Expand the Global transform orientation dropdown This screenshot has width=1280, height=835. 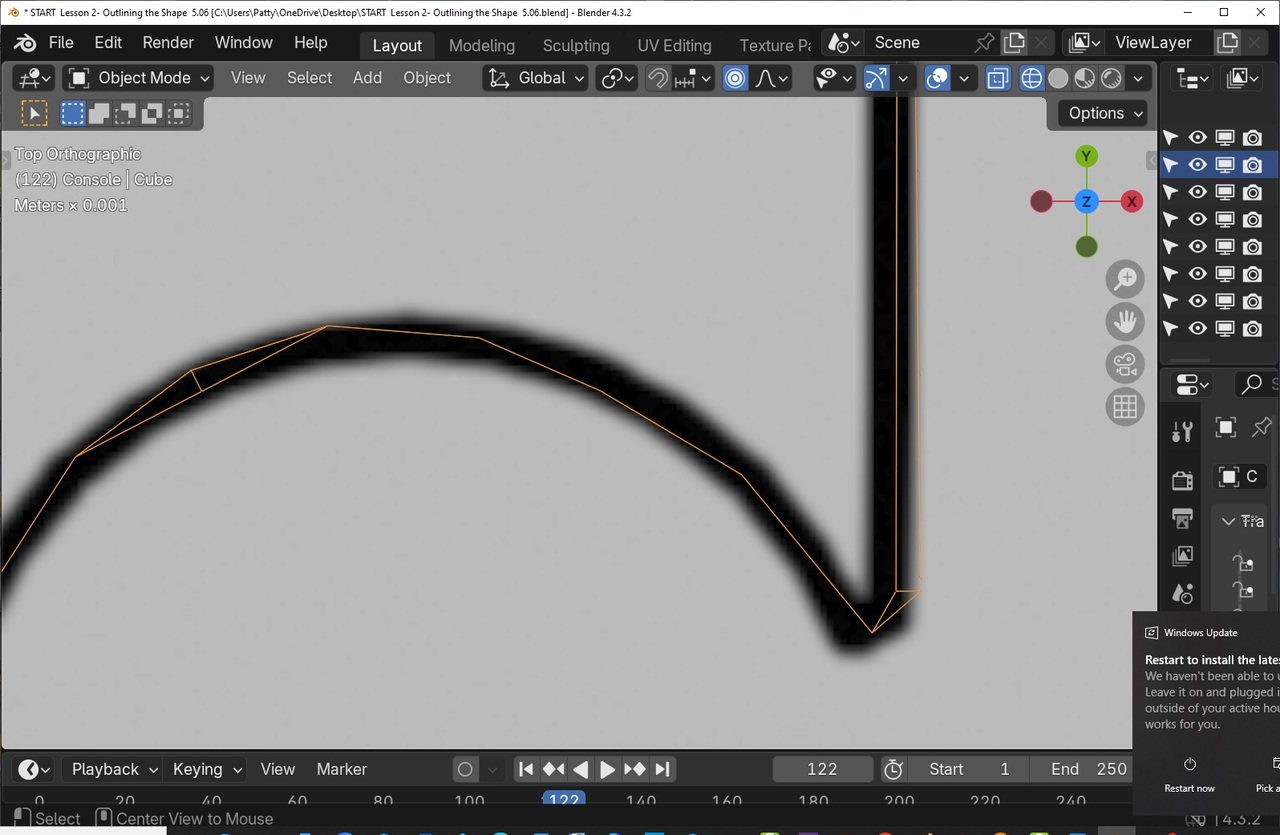point(537,78)
